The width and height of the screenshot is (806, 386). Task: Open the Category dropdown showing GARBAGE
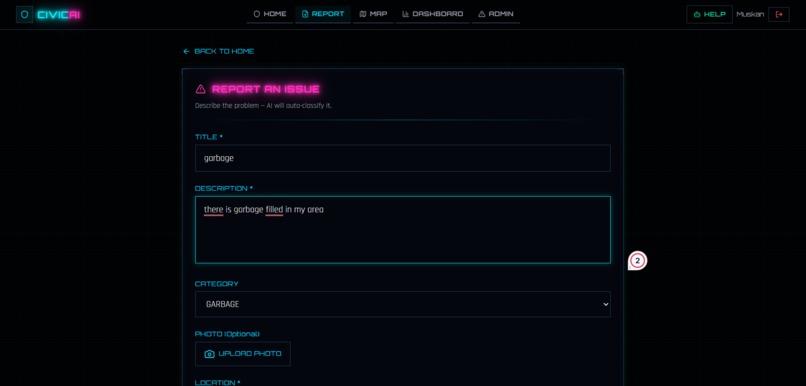coord(402,304)
